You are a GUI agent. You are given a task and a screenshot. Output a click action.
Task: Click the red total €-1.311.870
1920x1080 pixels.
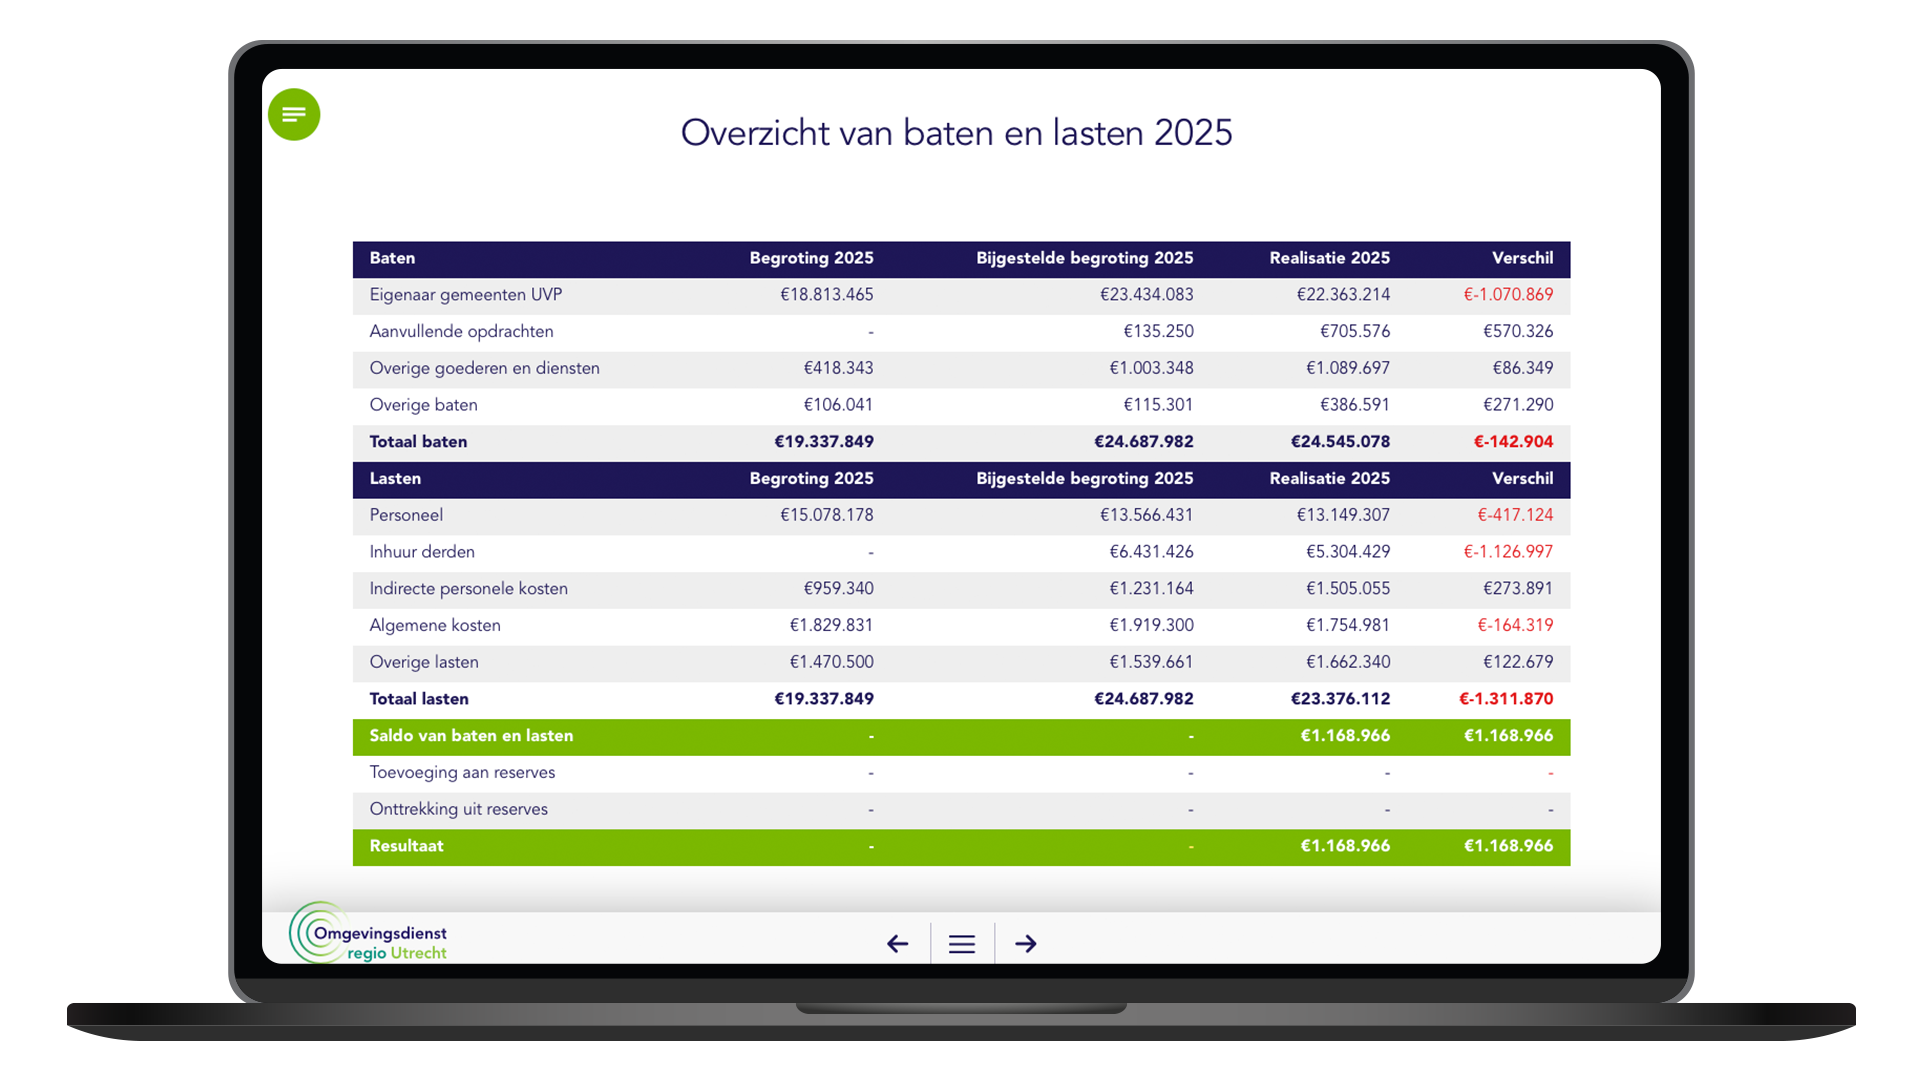coord(1506,699)
